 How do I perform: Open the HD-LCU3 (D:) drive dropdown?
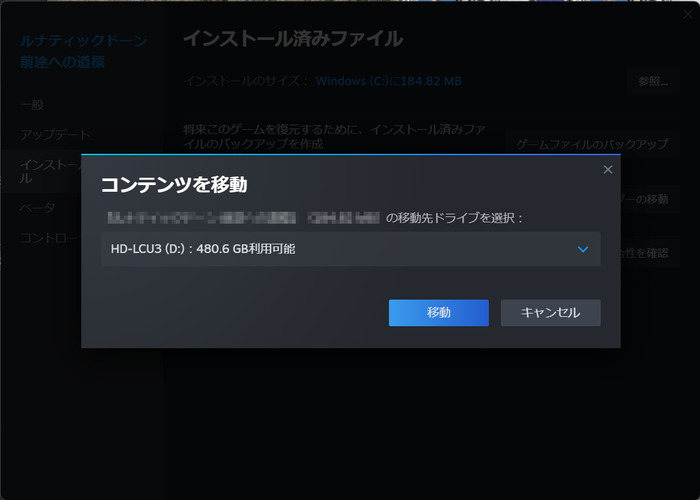[350, 249]
